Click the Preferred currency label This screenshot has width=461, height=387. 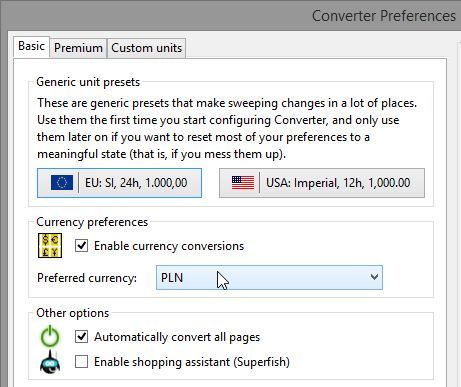pyautogui.click(x=87, y=278)
